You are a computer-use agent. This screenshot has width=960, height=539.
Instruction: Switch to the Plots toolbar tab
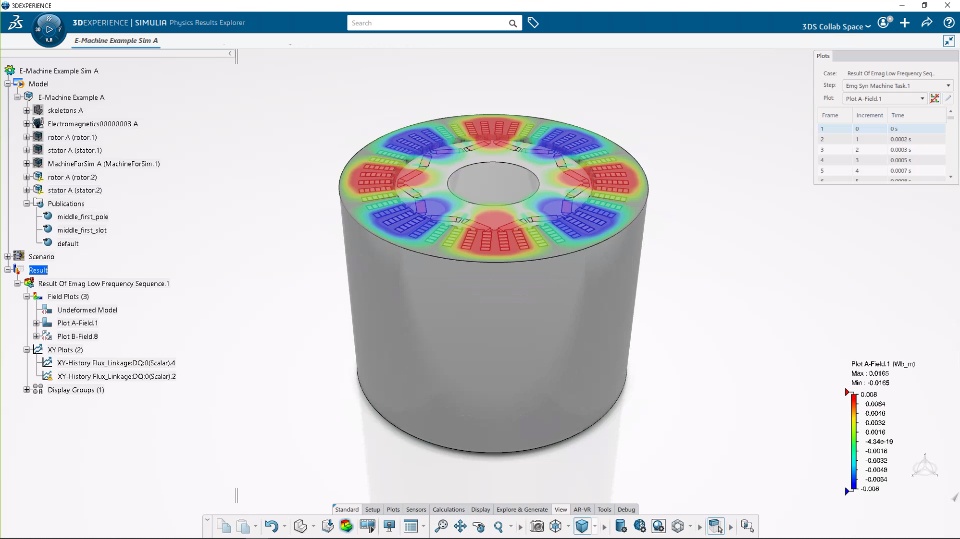point(393,510)
